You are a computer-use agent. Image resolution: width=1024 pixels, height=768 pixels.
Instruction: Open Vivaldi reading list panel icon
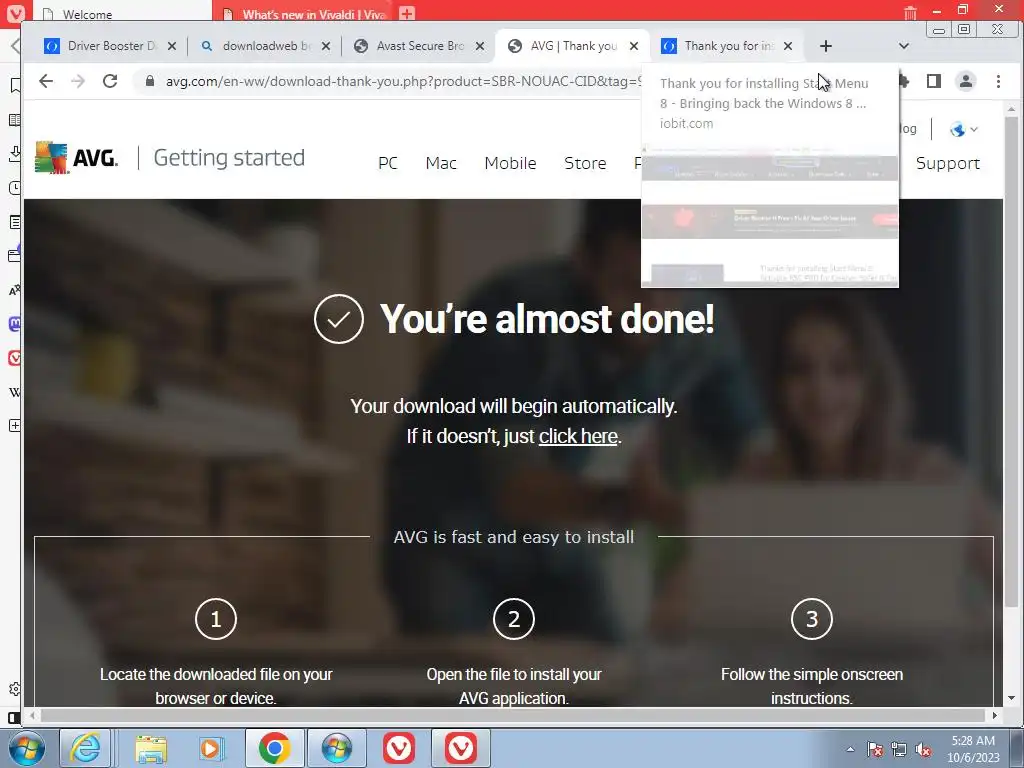tap(14, 120)
